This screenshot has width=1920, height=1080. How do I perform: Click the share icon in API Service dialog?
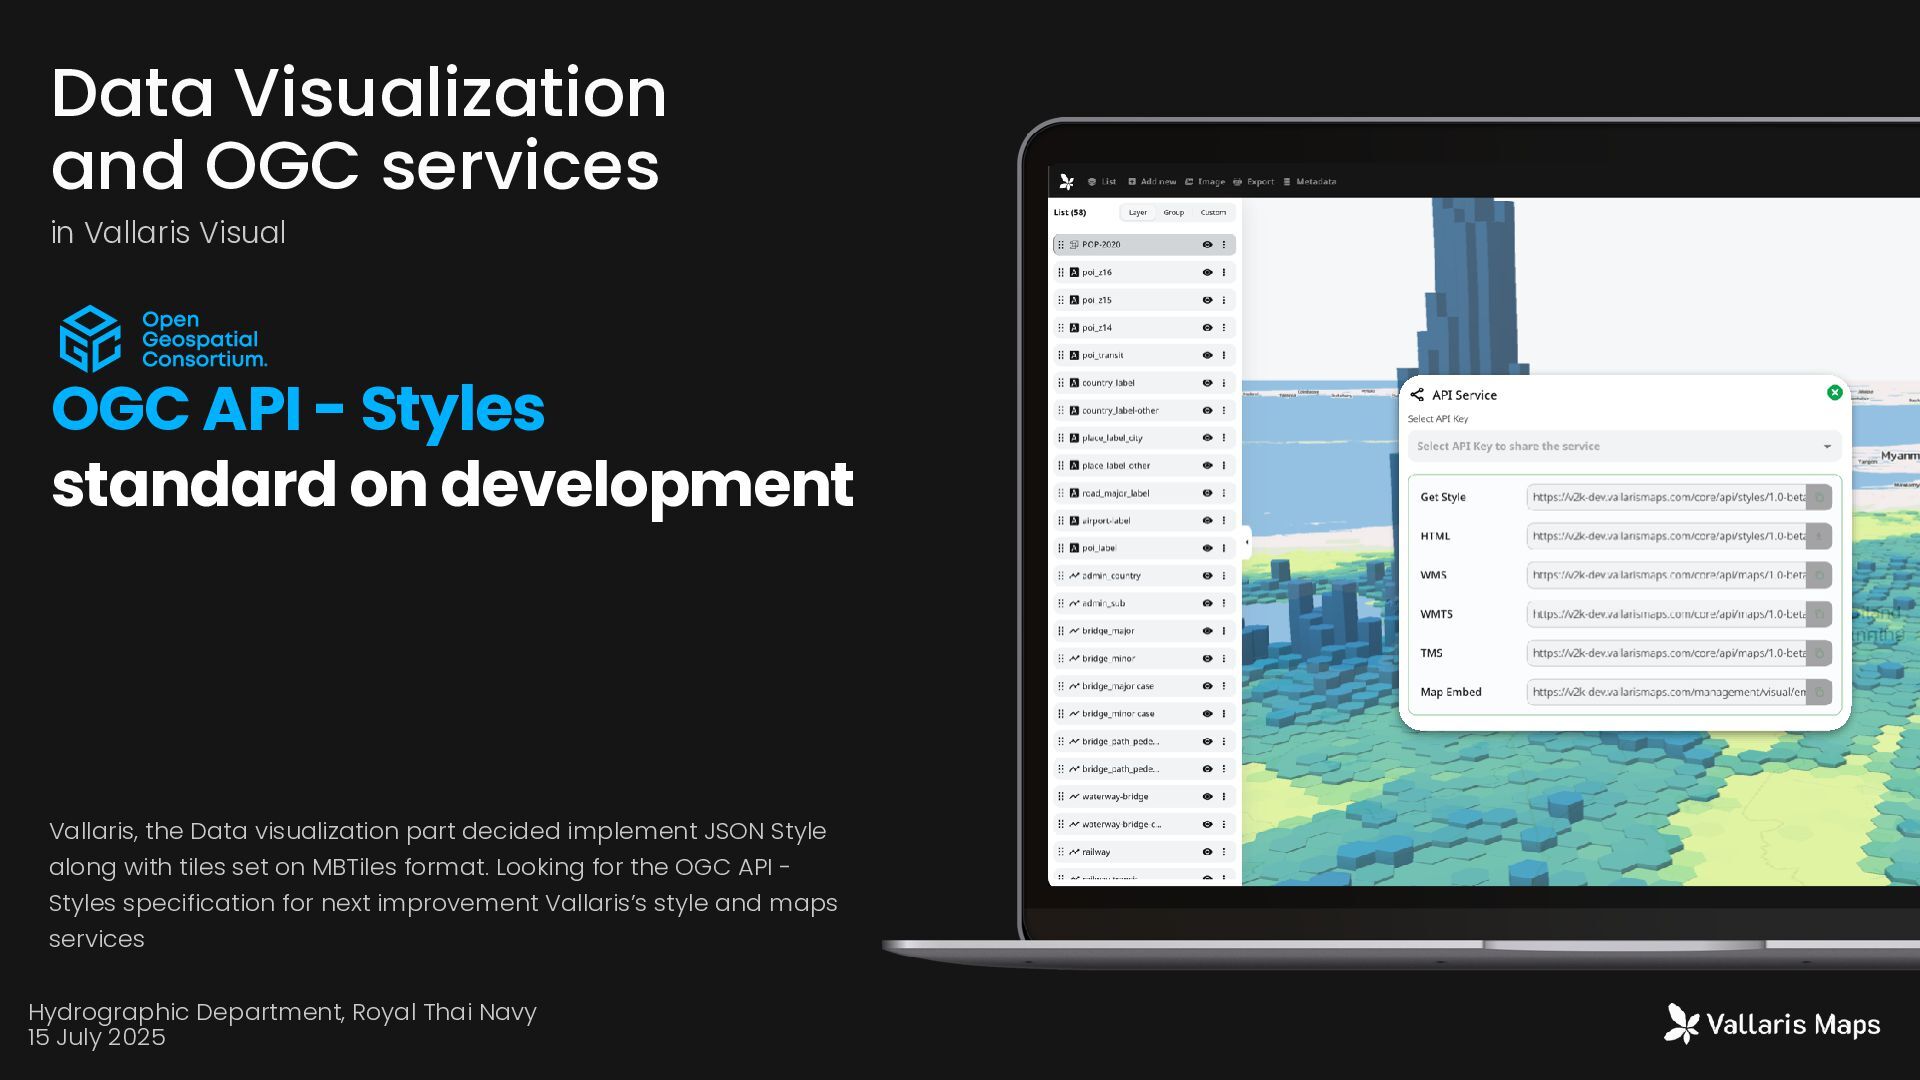coord(1417,395)
